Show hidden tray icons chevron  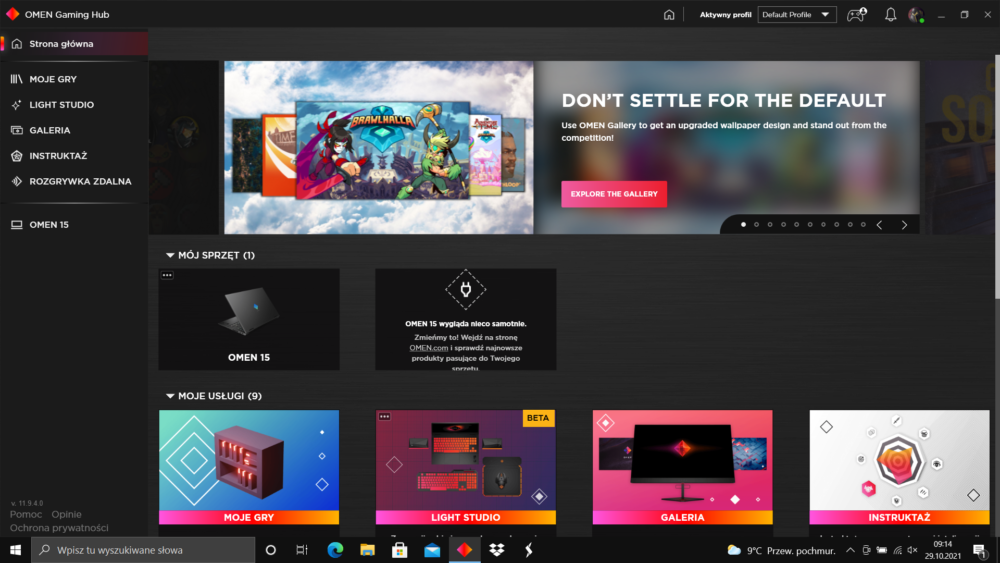pyautogui.click(x=850, y=550)
